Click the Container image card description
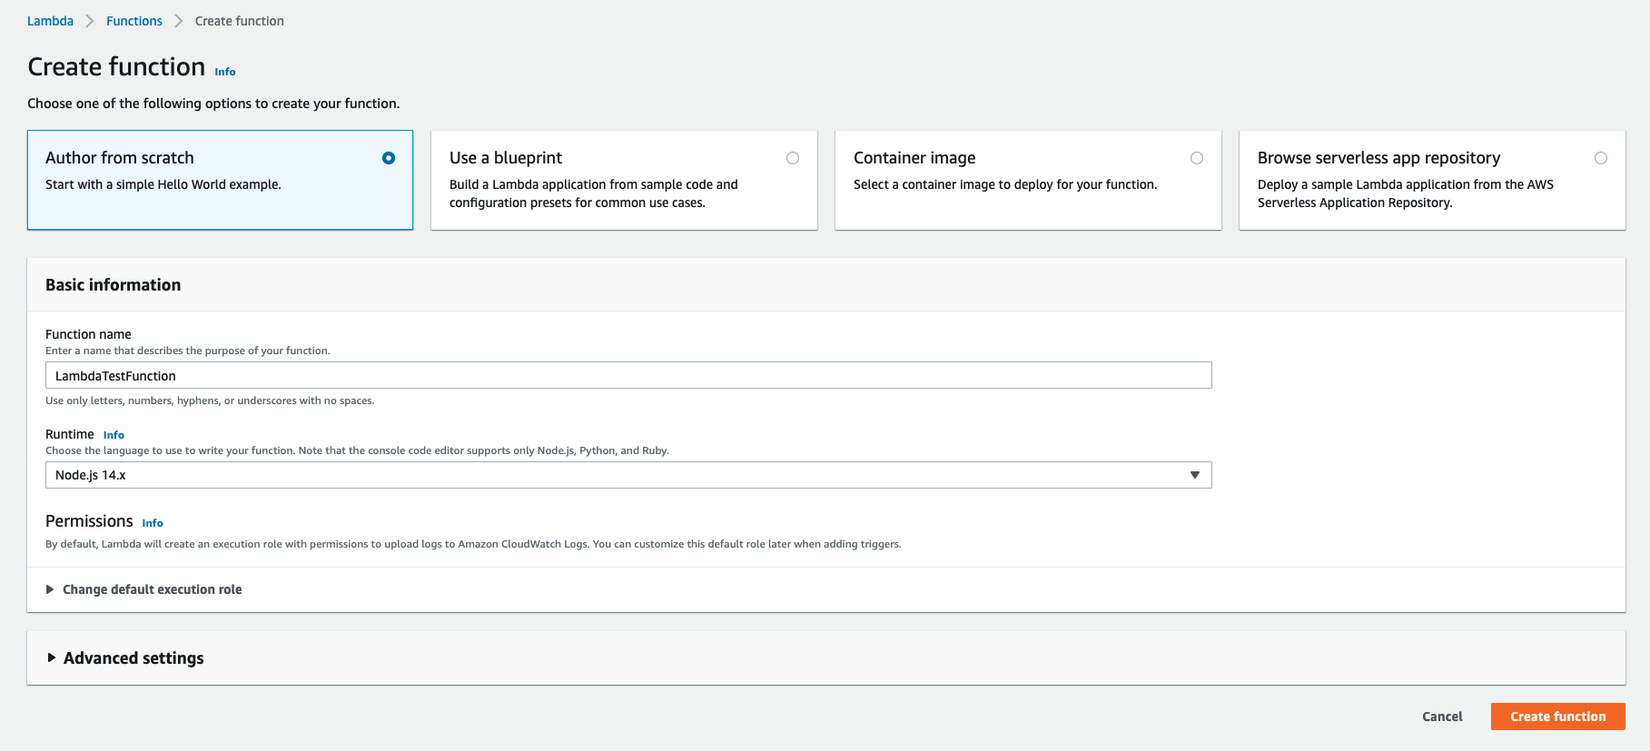Image resolution: width=1650 pixels, height=751 pixels. pos(1004,185)
